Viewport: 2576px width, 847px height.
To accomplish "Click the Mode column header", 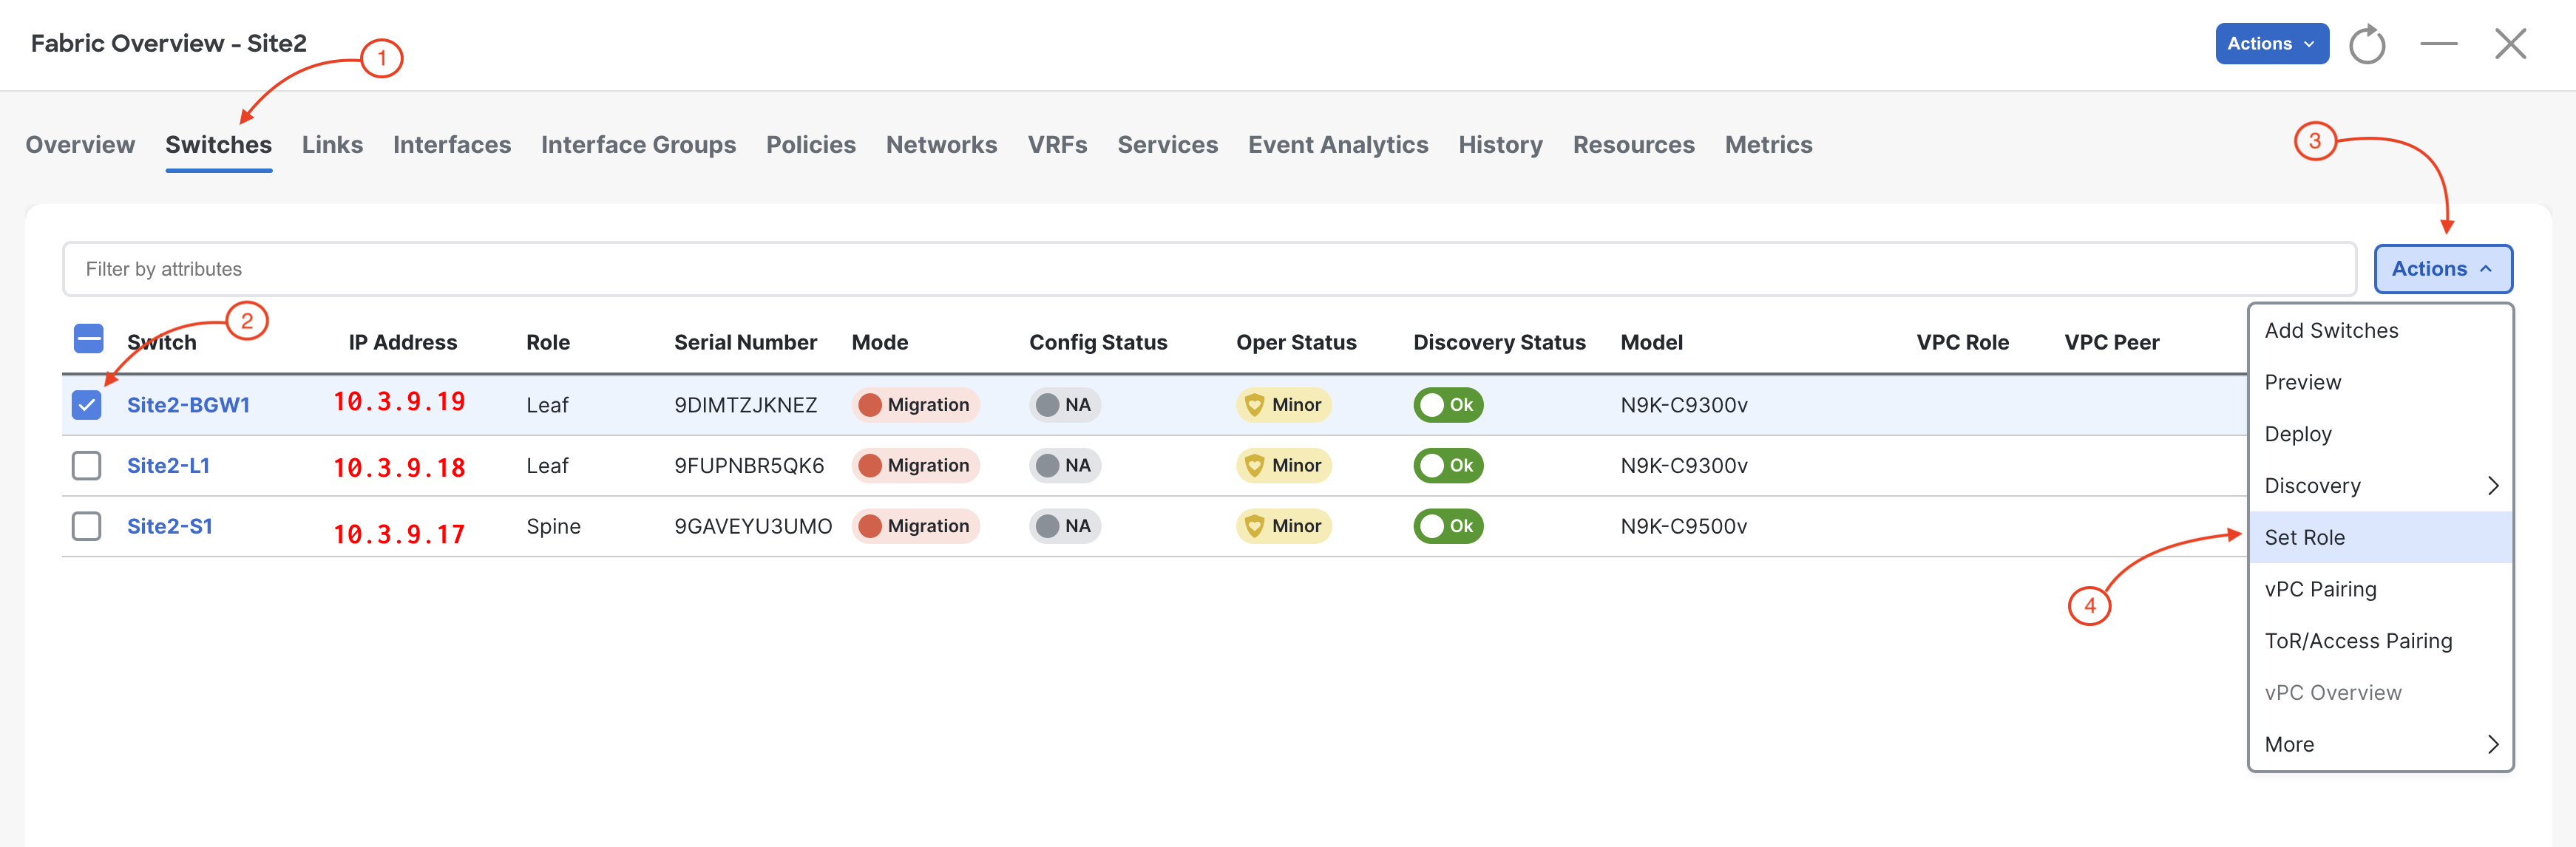I will coord(879,343).
